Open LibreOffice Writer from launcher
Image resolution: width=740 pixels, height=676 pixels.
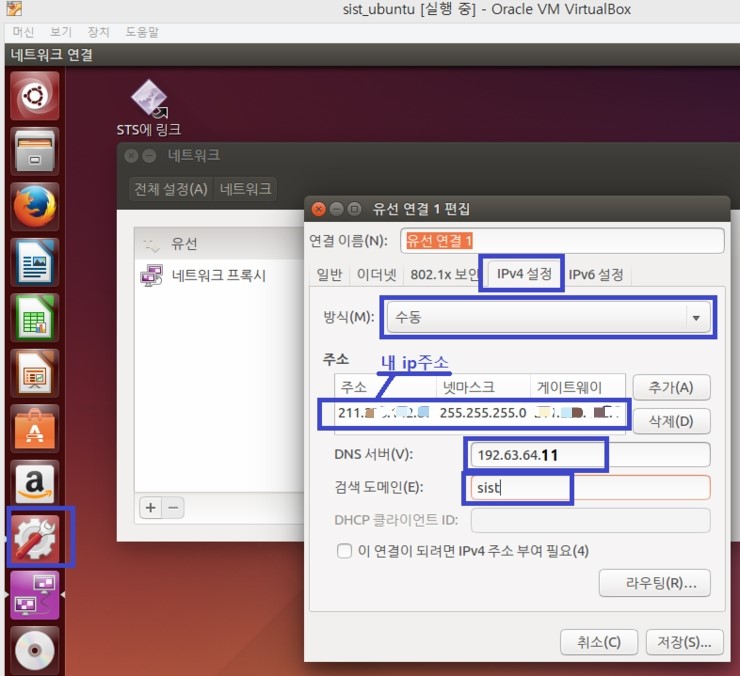(x=35, y=263)
